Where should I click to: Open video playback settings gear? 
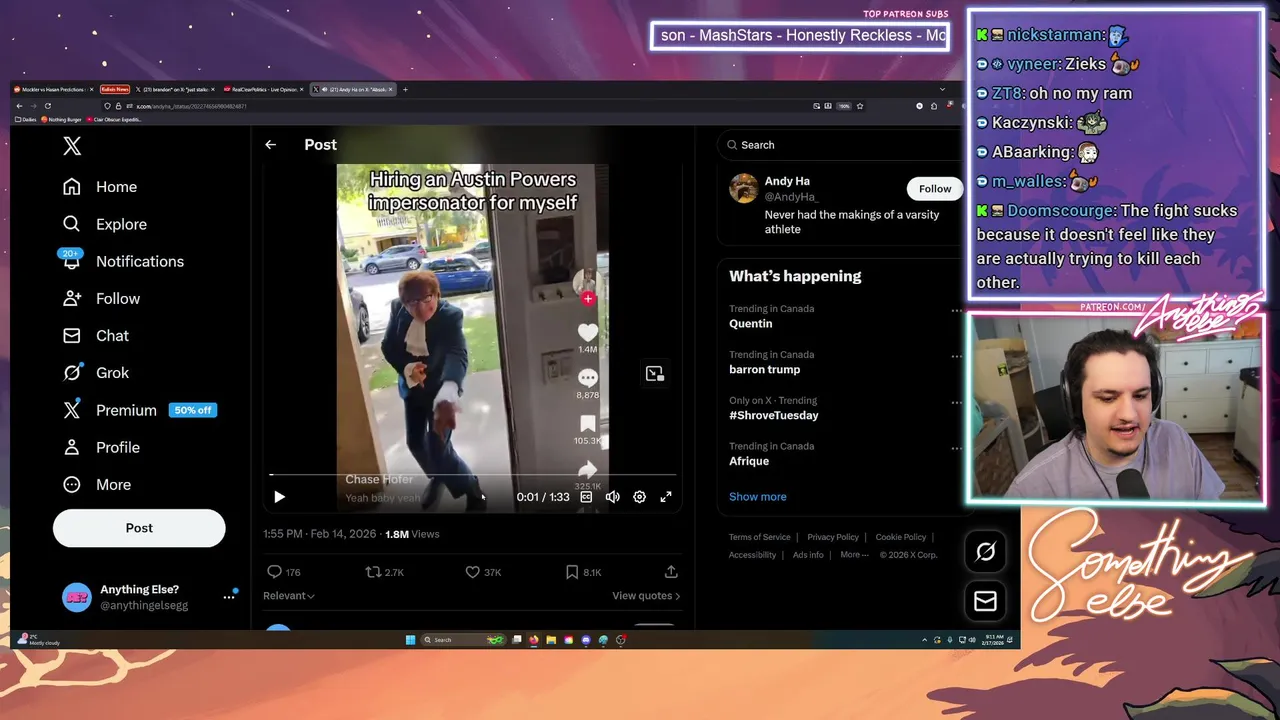640,497
